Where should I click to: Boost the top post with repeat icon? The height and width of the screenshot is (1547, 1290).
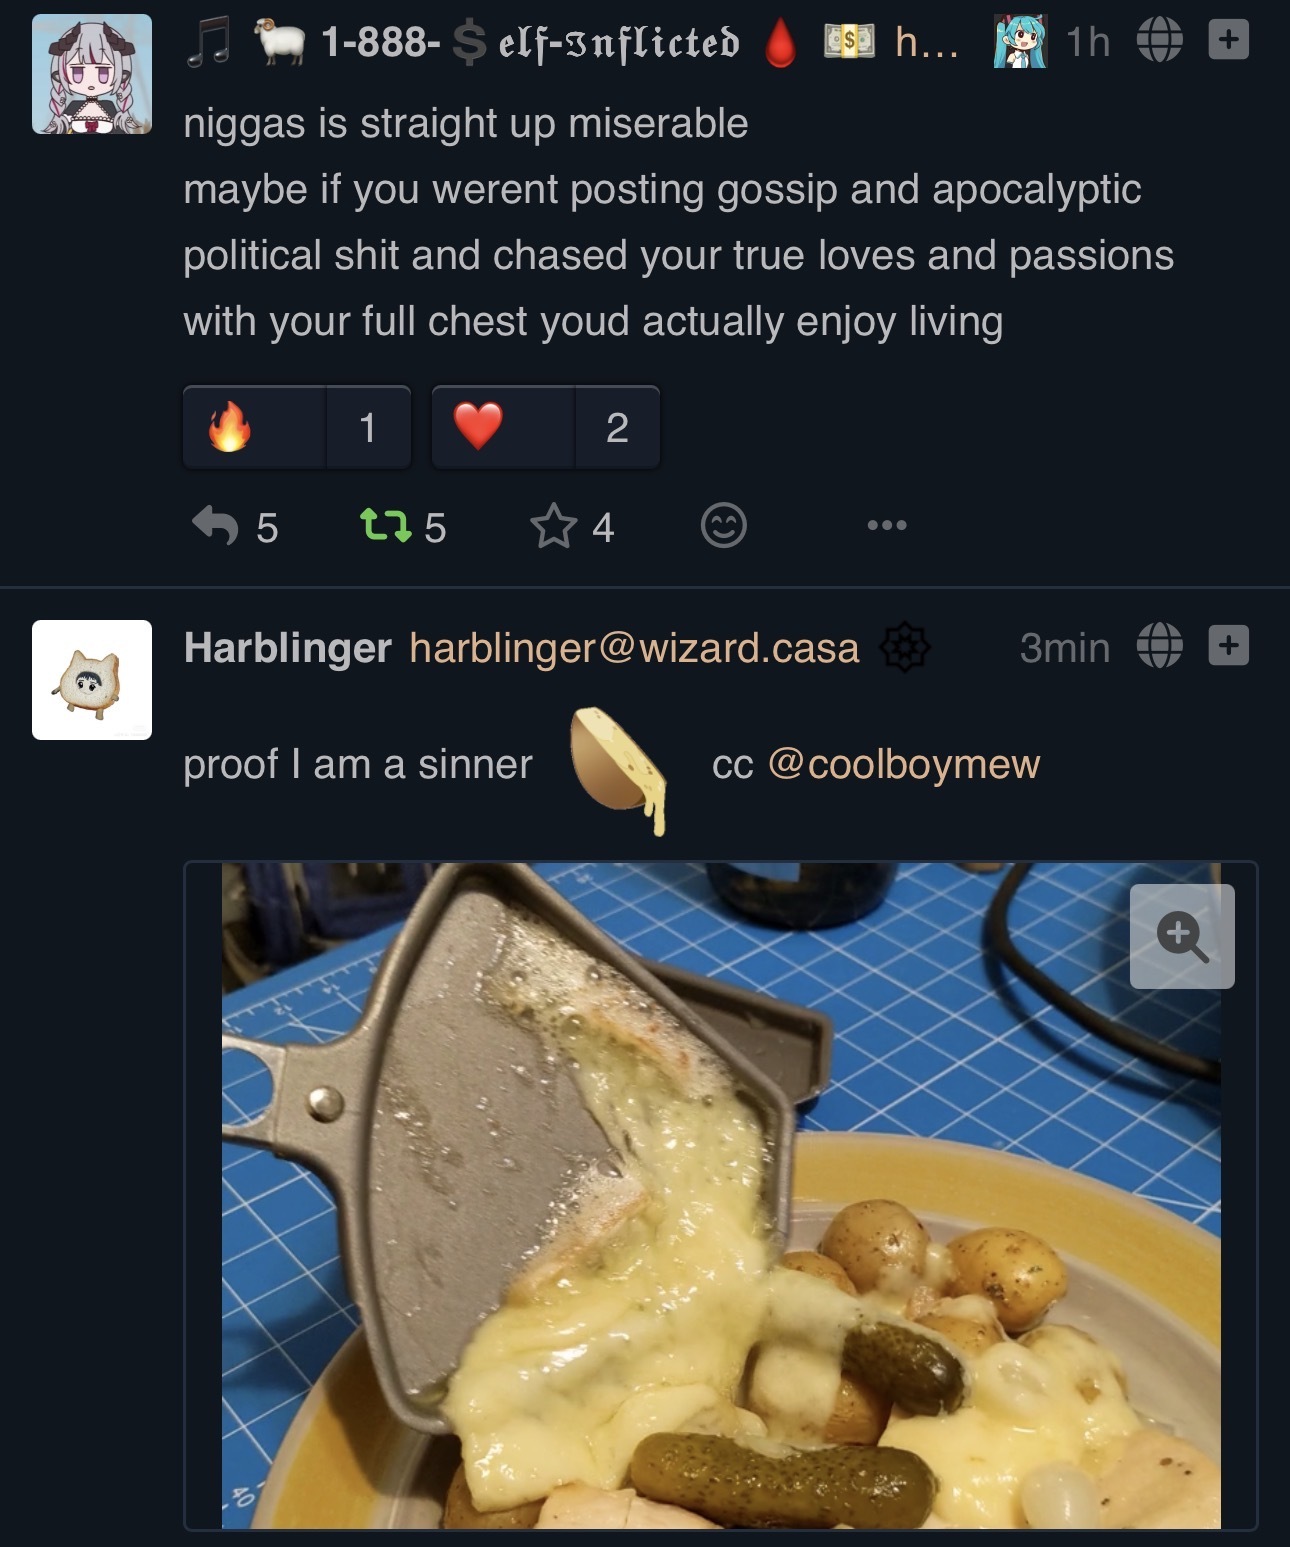pos(386,526)
